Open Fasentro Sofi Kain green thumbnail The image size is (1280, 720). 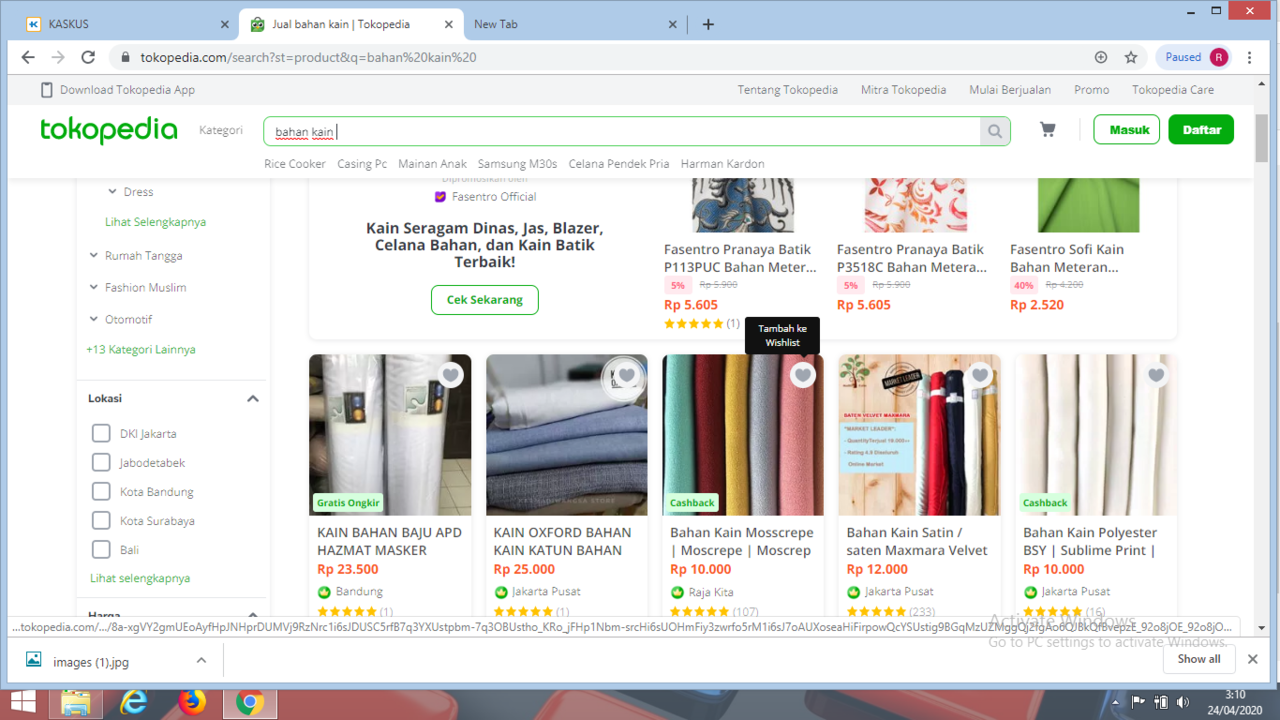(x=1088, y=205)
